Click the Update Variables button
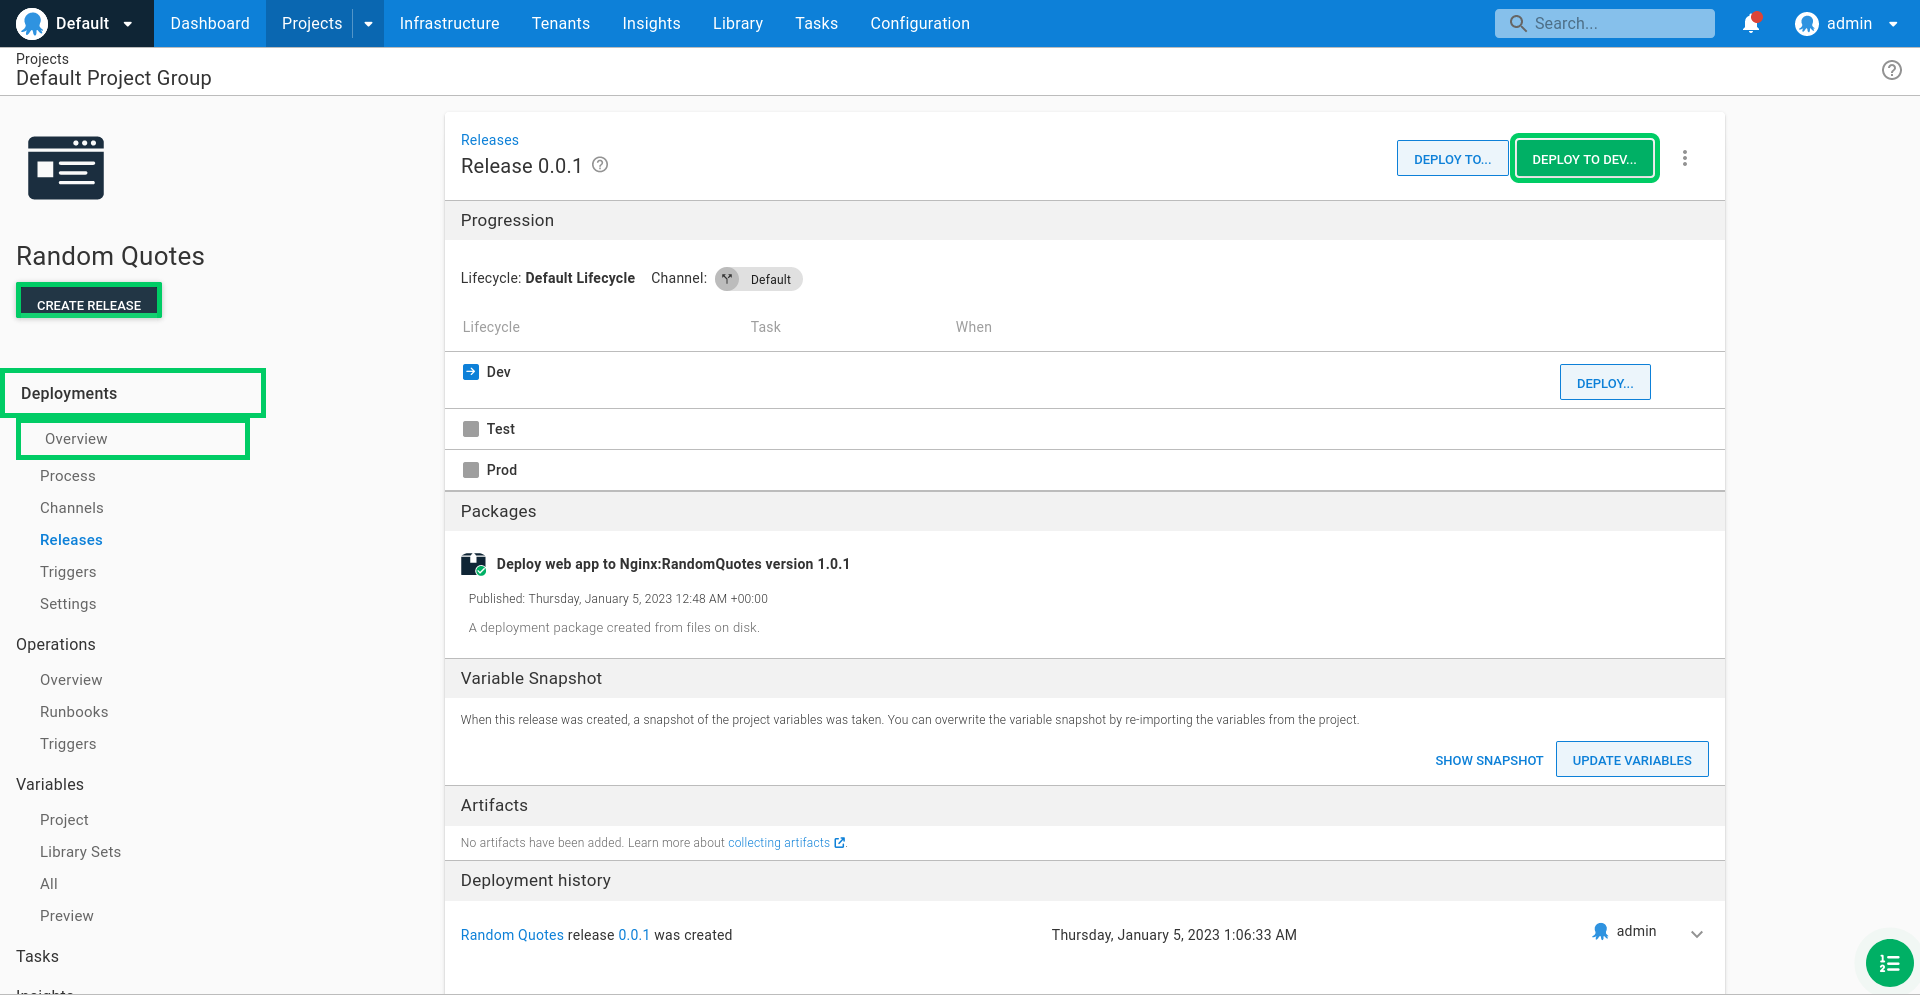The width and height of the screenshot is (1920, 995). click(x=1632, y=760)
